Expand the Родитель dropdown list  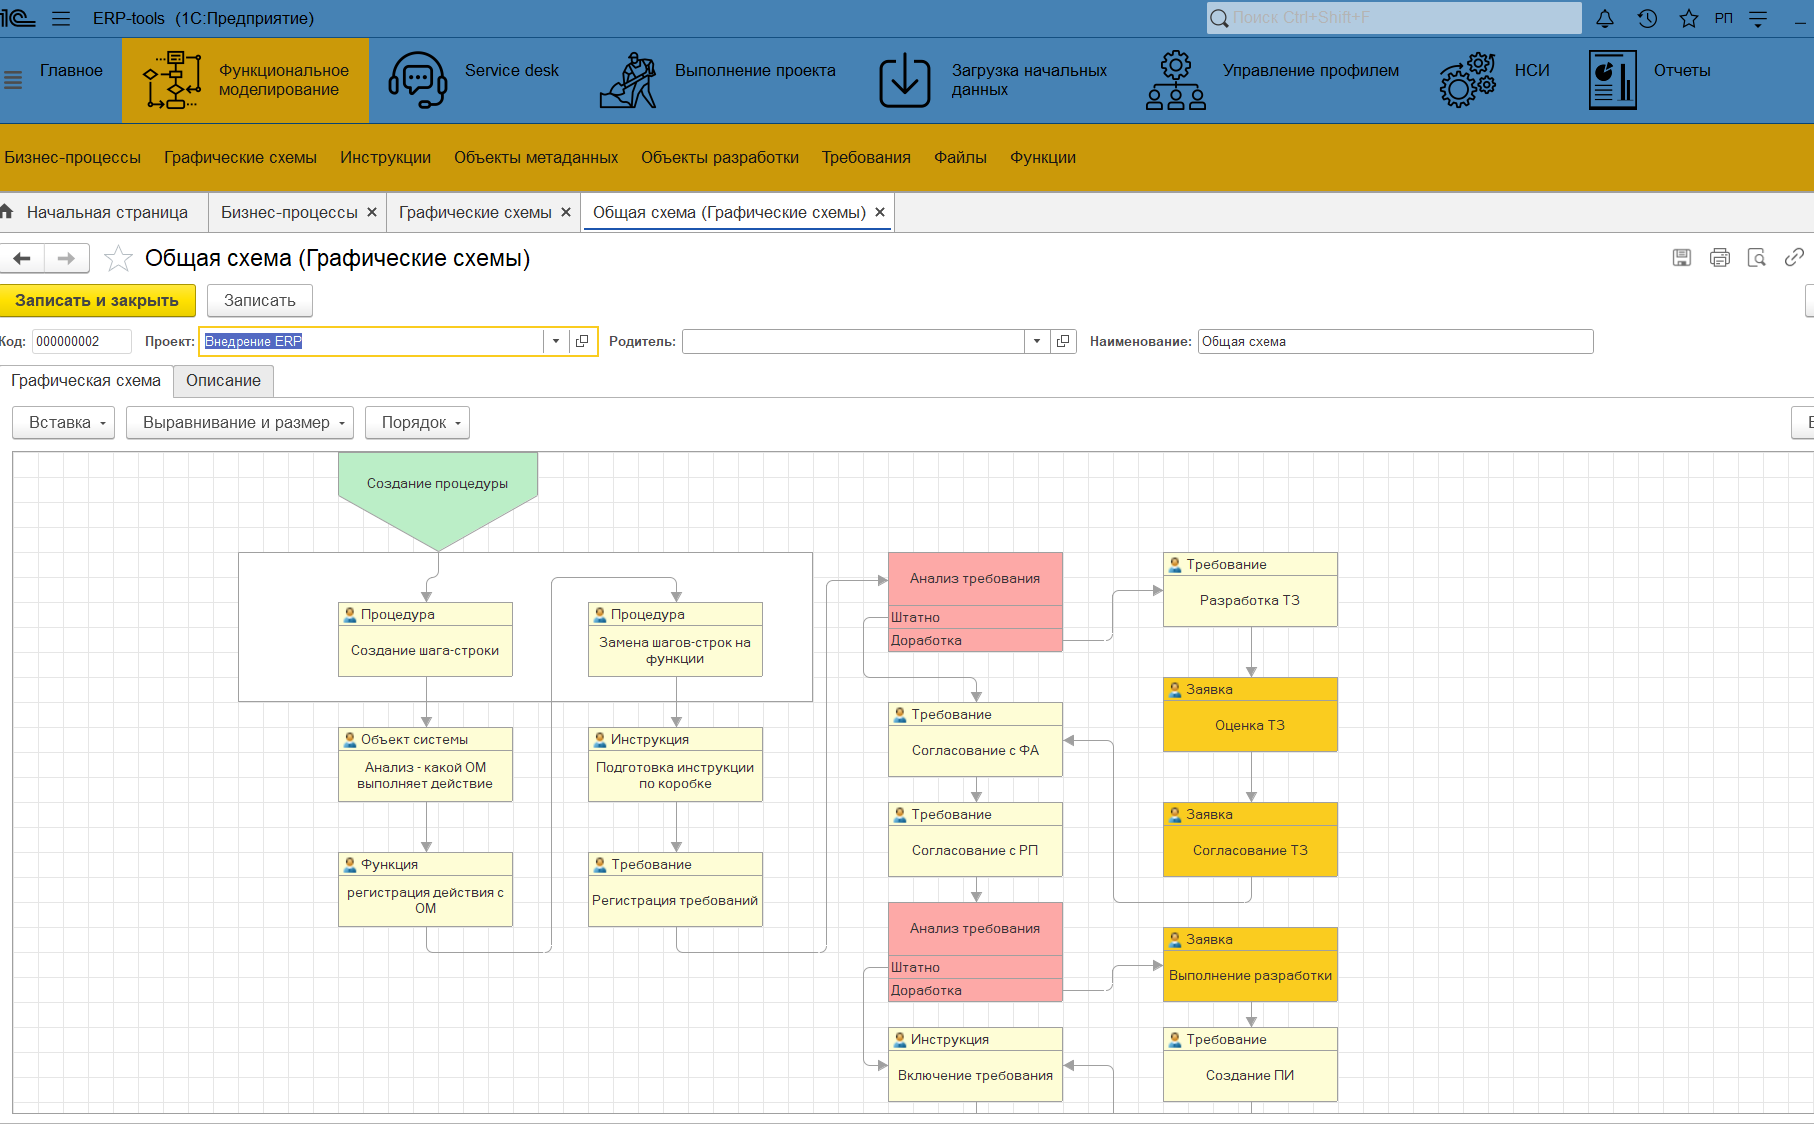pyautogui.click(x=1037, y=341)
